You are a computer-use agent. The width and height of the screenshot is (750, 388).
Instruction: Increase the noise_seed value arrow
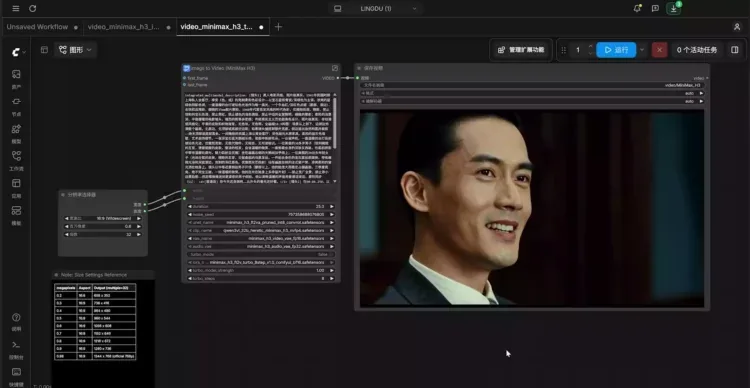point(332,214)
